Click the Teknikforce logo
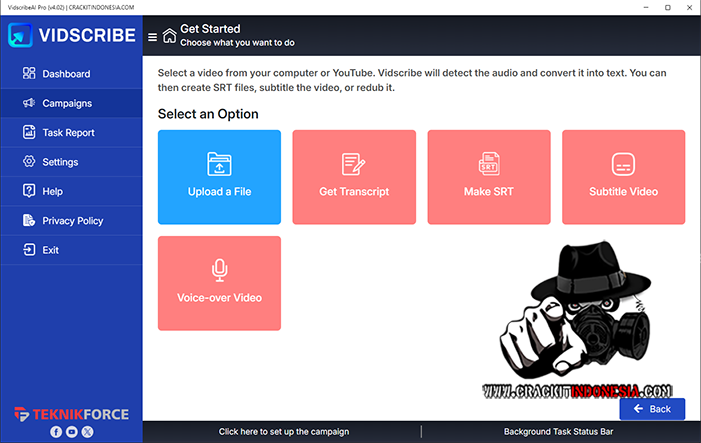 pos(72,414)
